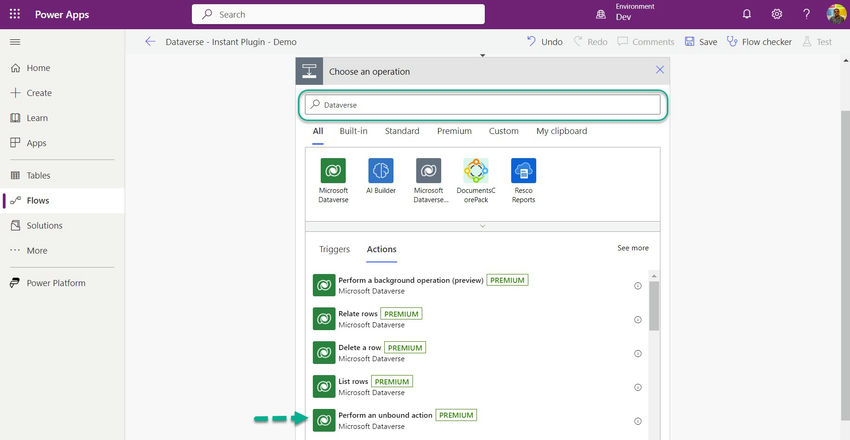Open the help question mark icon
850x440 pixels.
[x=807, y=14]
